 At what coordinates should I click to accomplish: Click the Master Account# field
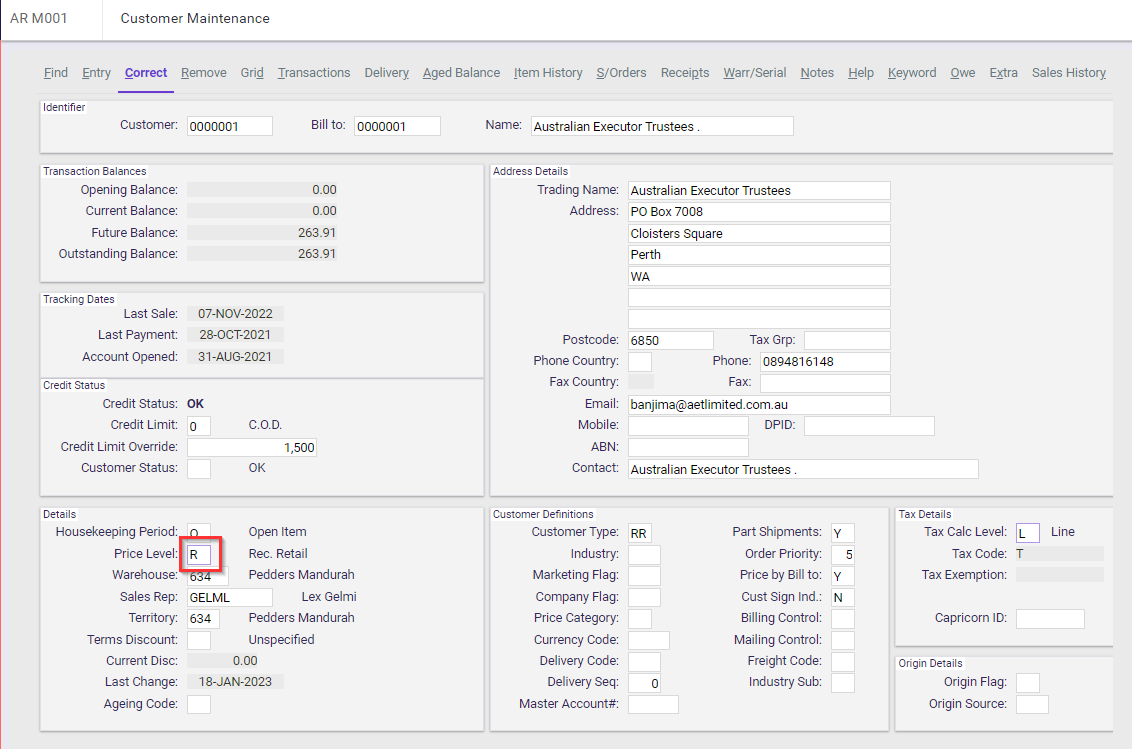coord(653,704)
